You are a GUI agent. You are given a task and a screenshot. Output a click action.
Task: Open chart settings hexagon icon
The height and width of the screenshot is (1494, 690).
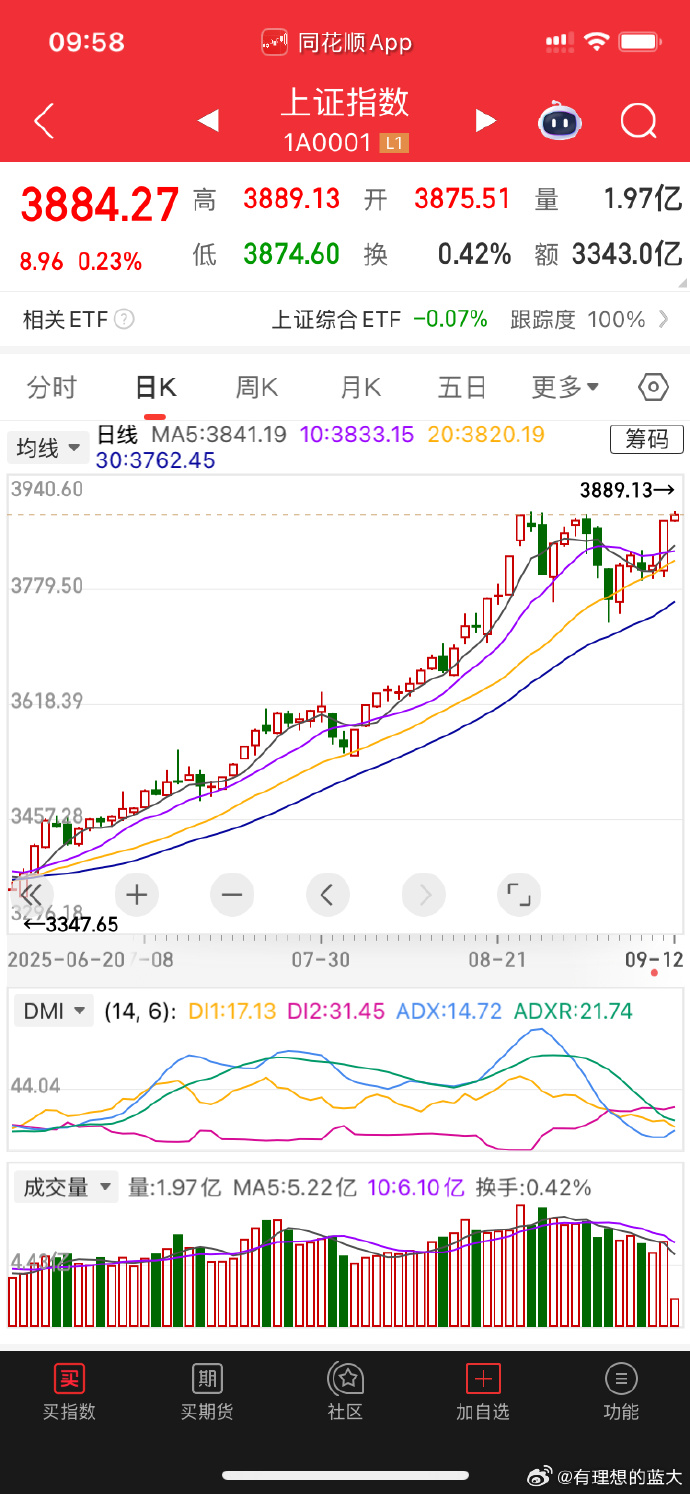point(652,387)
